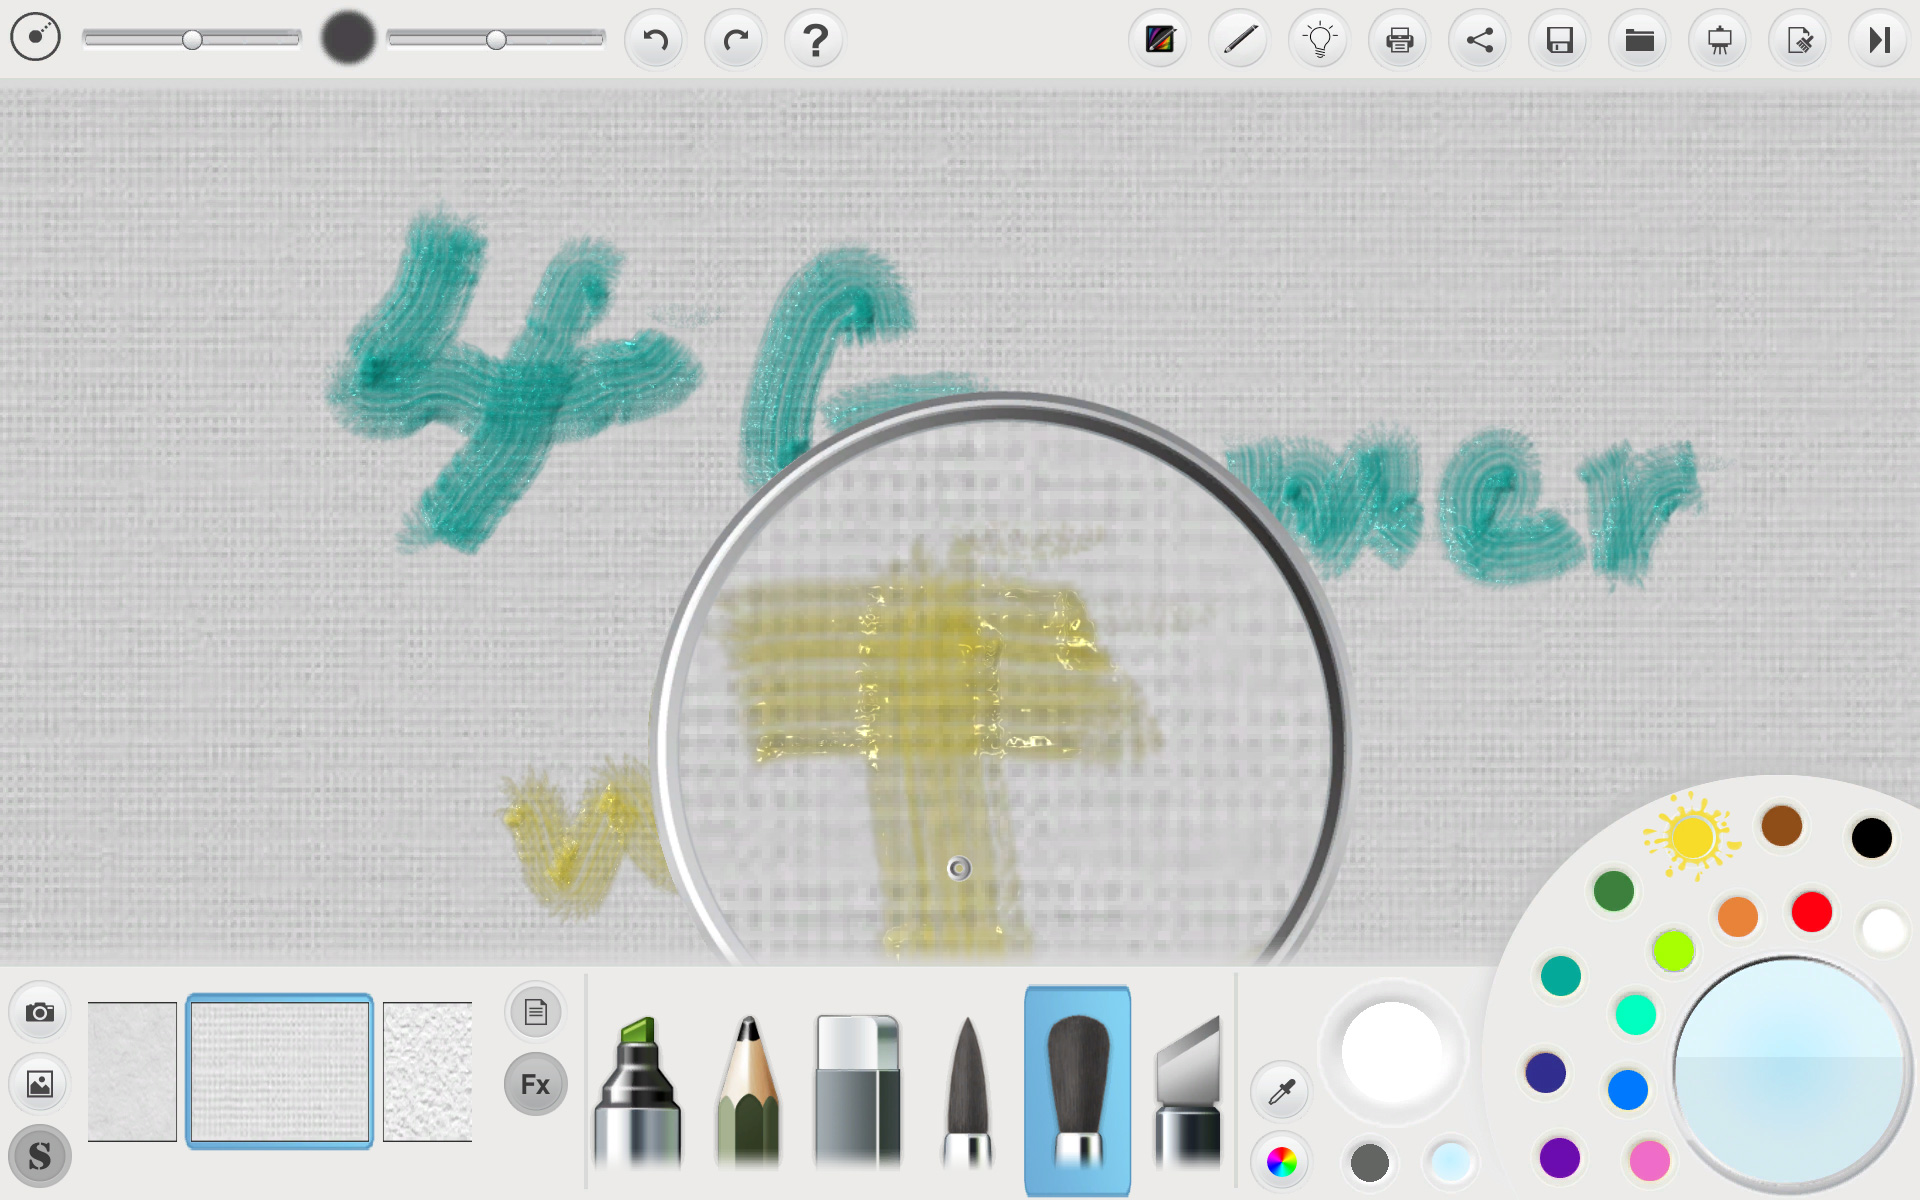1920x1200 pixels.
Task: Click the skip-to-end button
Action: coord(1879,40)
